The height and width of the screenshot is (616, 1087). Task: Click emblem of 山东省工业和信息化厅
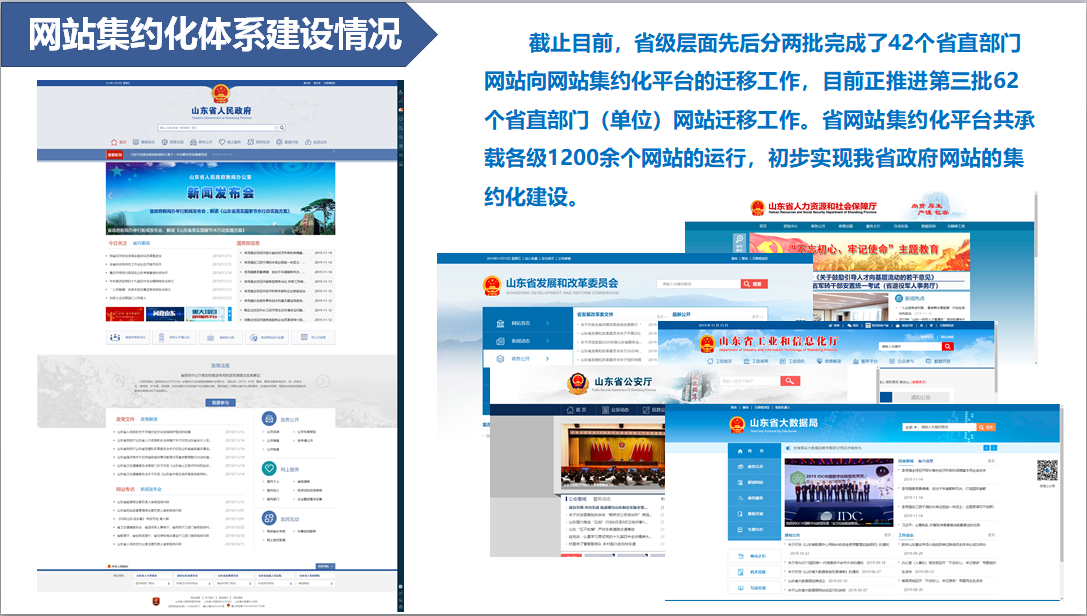tap(707, 344)
